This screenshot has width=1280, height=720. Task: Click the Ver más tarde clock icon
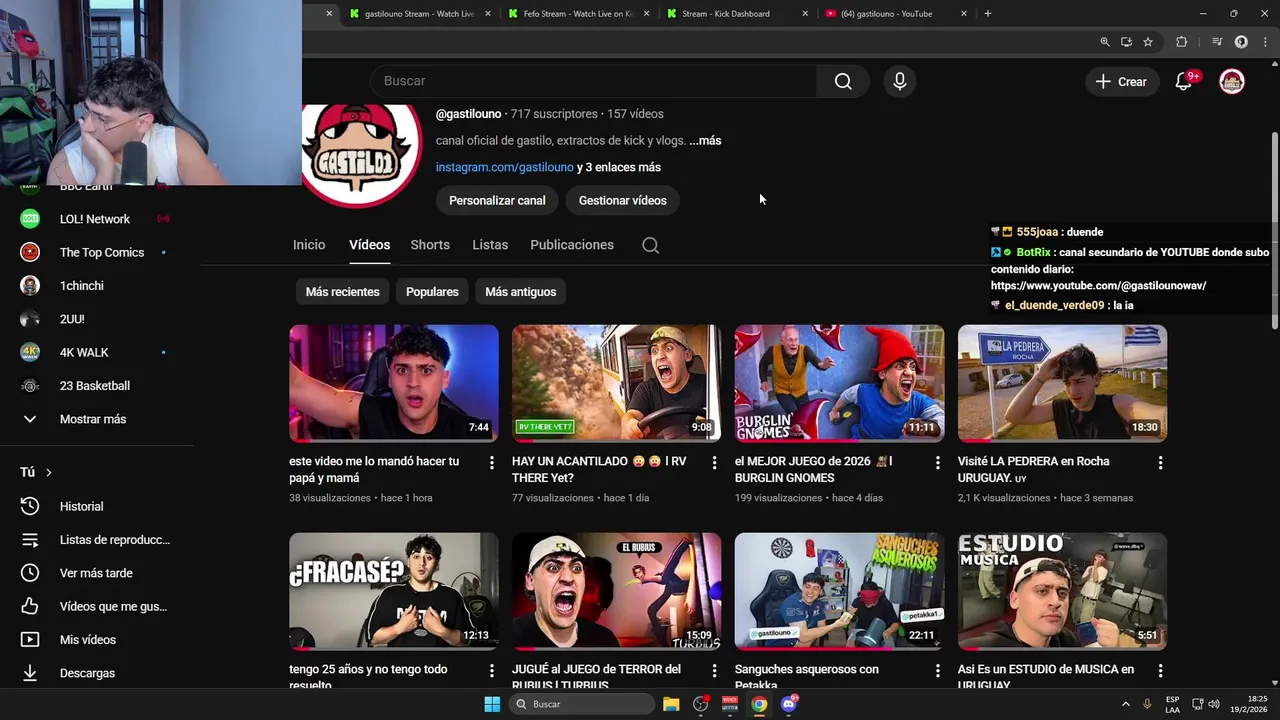point(30,573)
